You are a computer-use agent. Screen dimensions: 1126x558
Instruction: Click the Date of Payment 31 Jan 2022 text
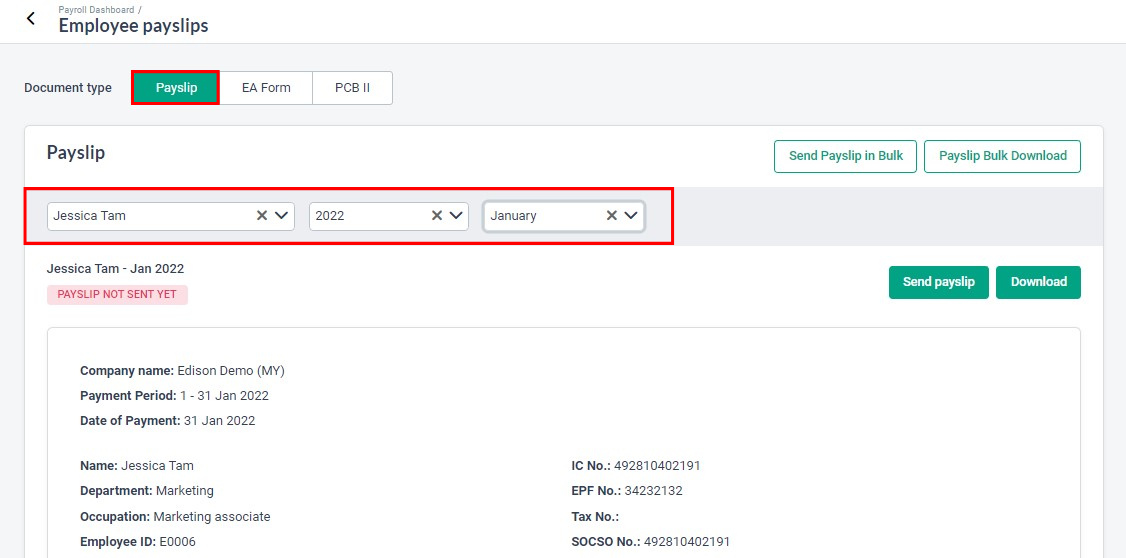(167, 421)
